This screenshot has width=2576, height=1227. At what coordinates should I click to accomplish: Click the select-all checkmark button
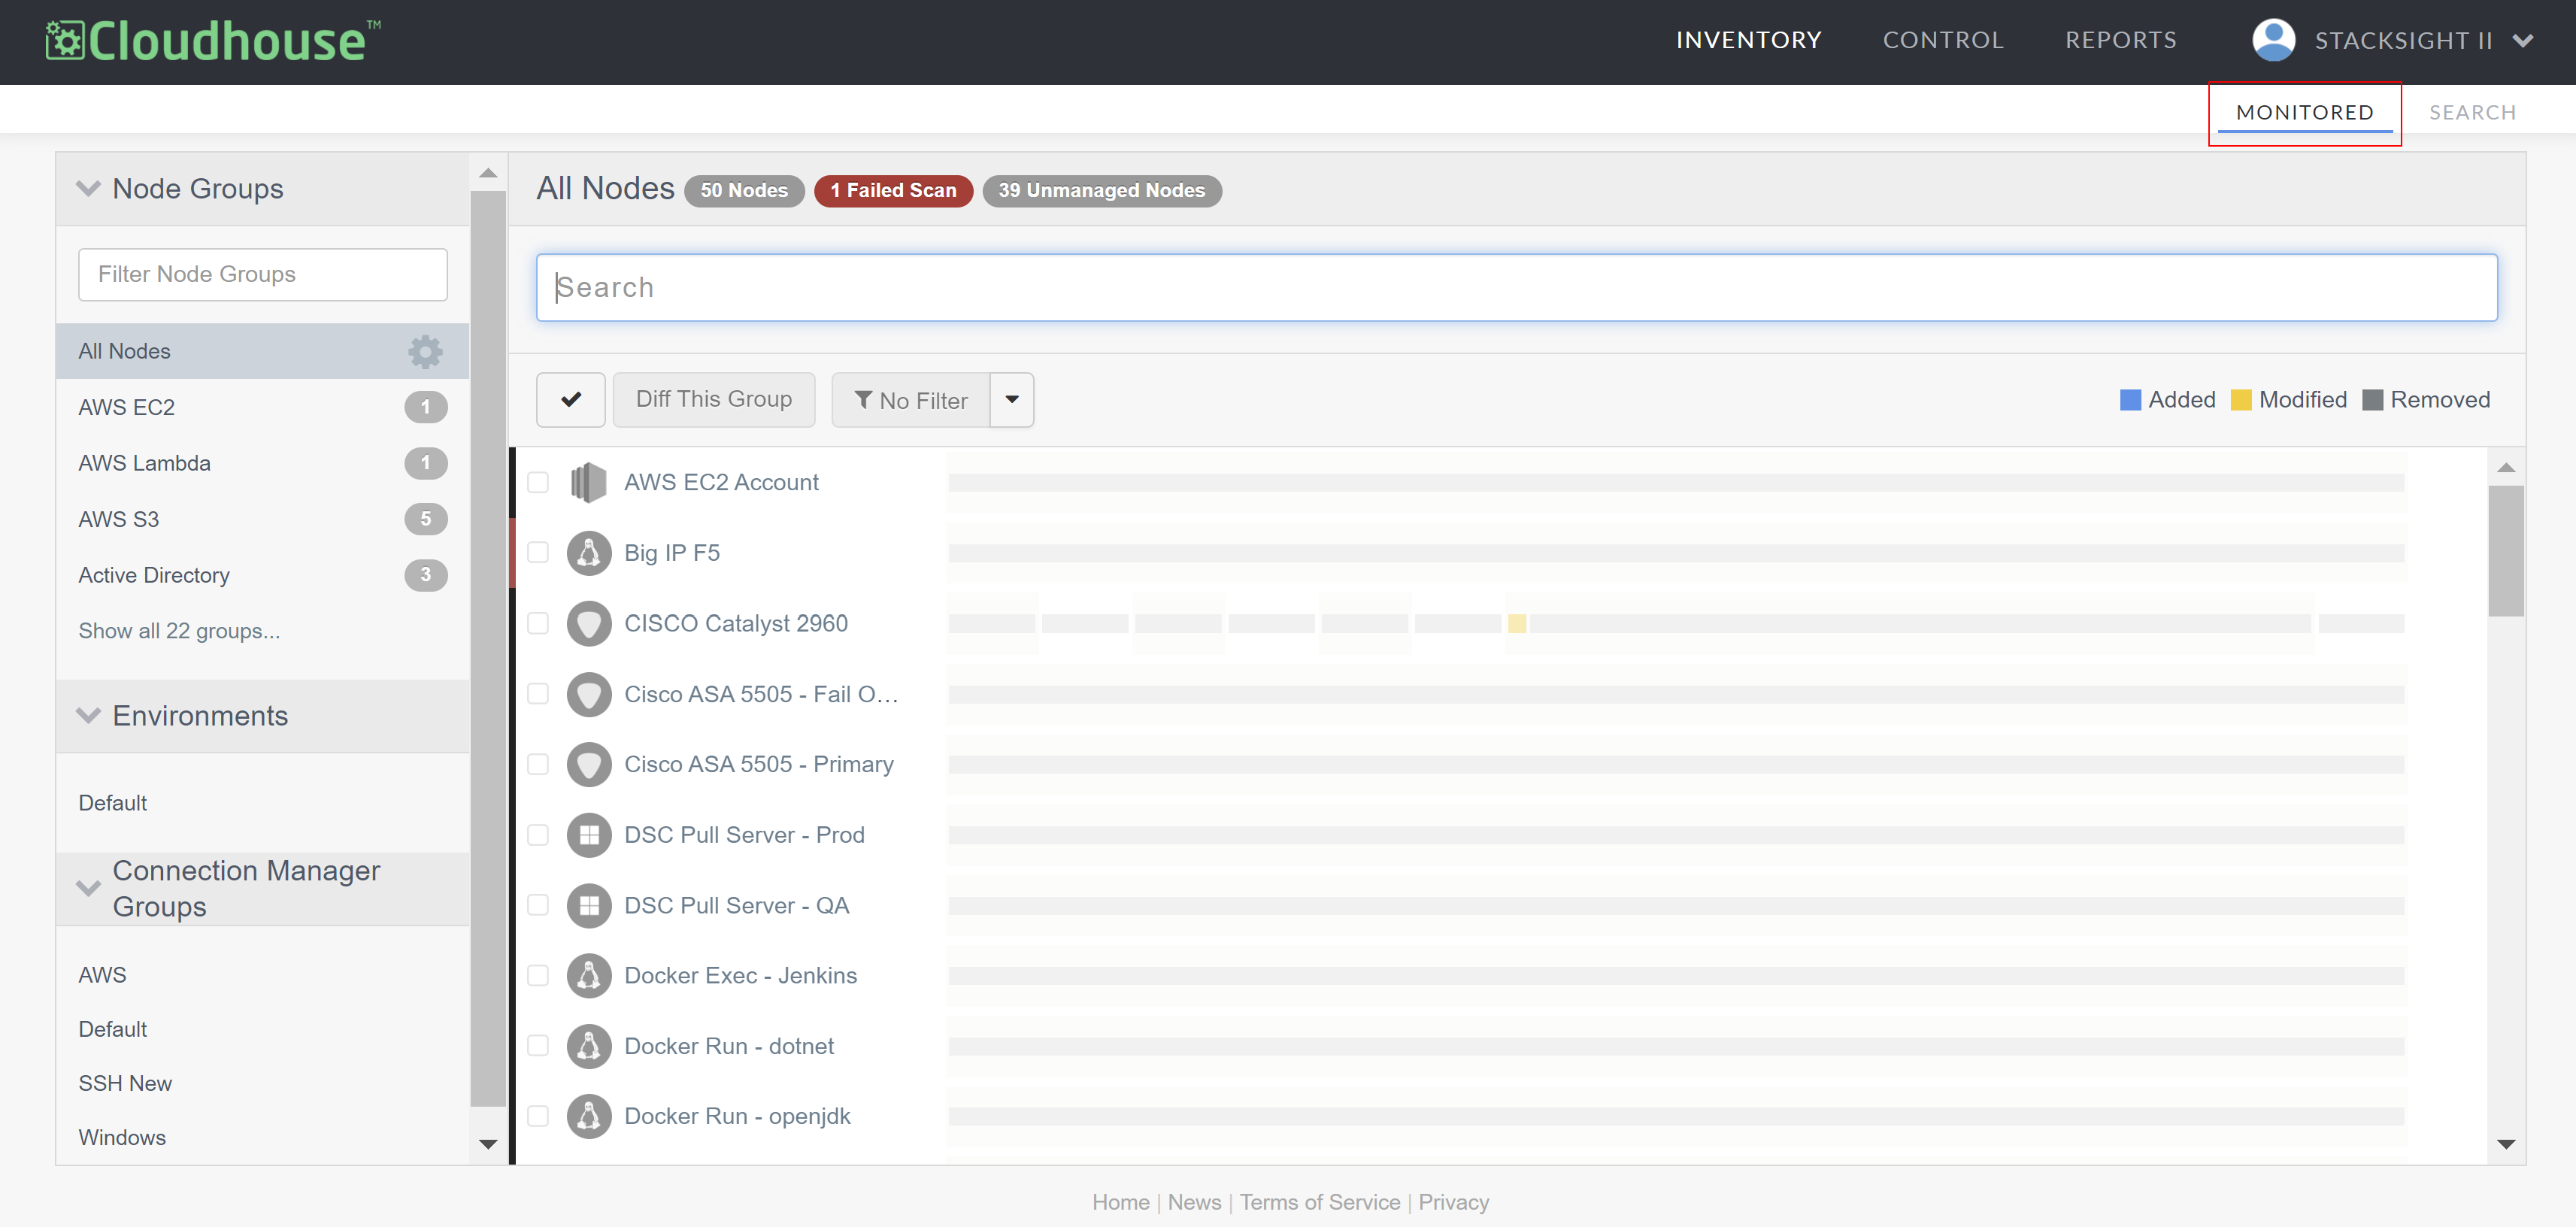[x=571, y=400]
